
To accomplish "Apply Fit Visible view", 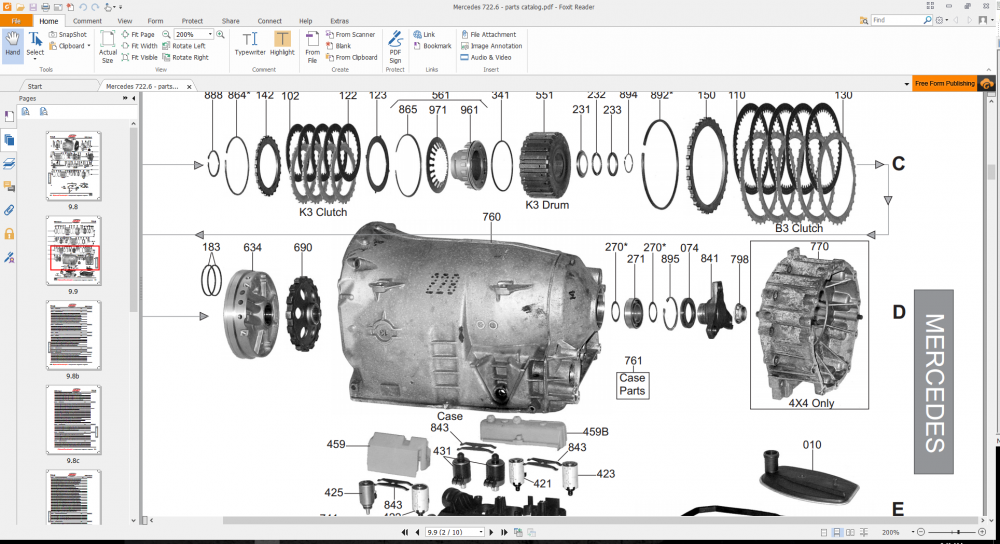I will (140, 57).
